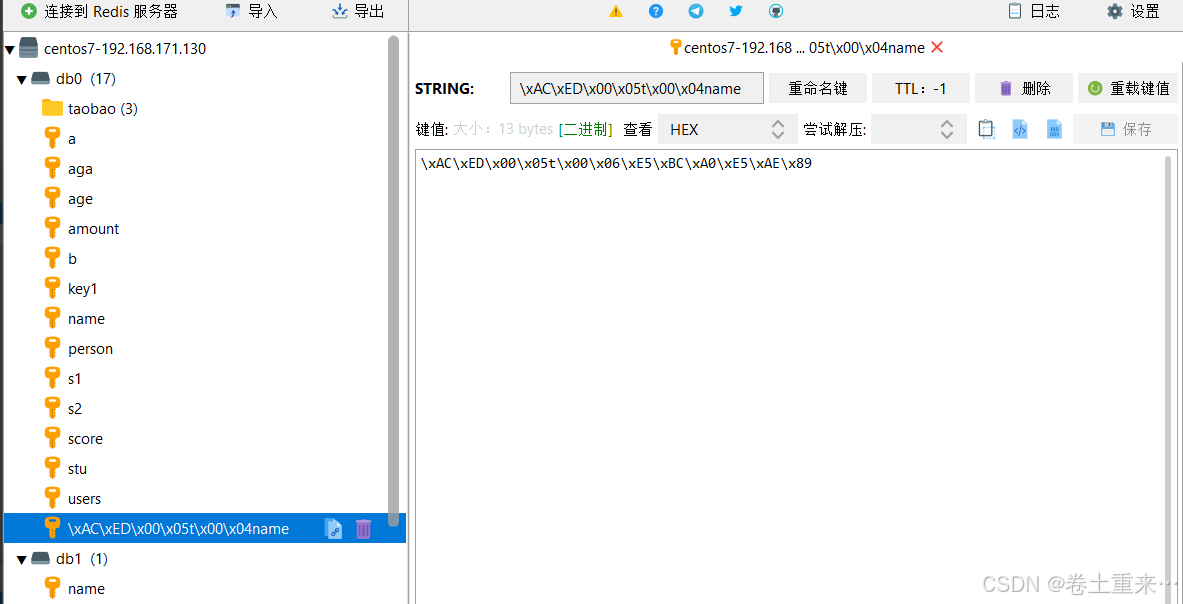Delete selected key via purple trash icon

364,529
